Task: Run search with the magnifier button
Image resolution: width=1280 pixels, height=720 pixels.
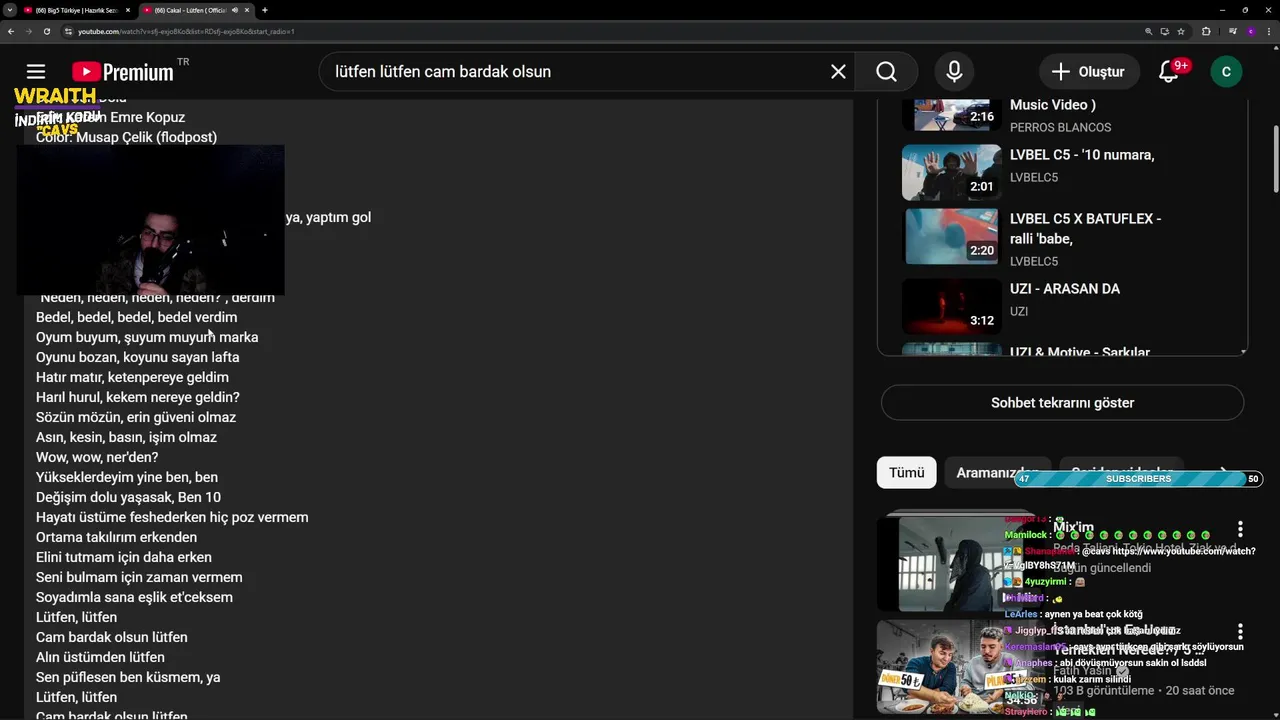Action: click(x=886, y=72)
